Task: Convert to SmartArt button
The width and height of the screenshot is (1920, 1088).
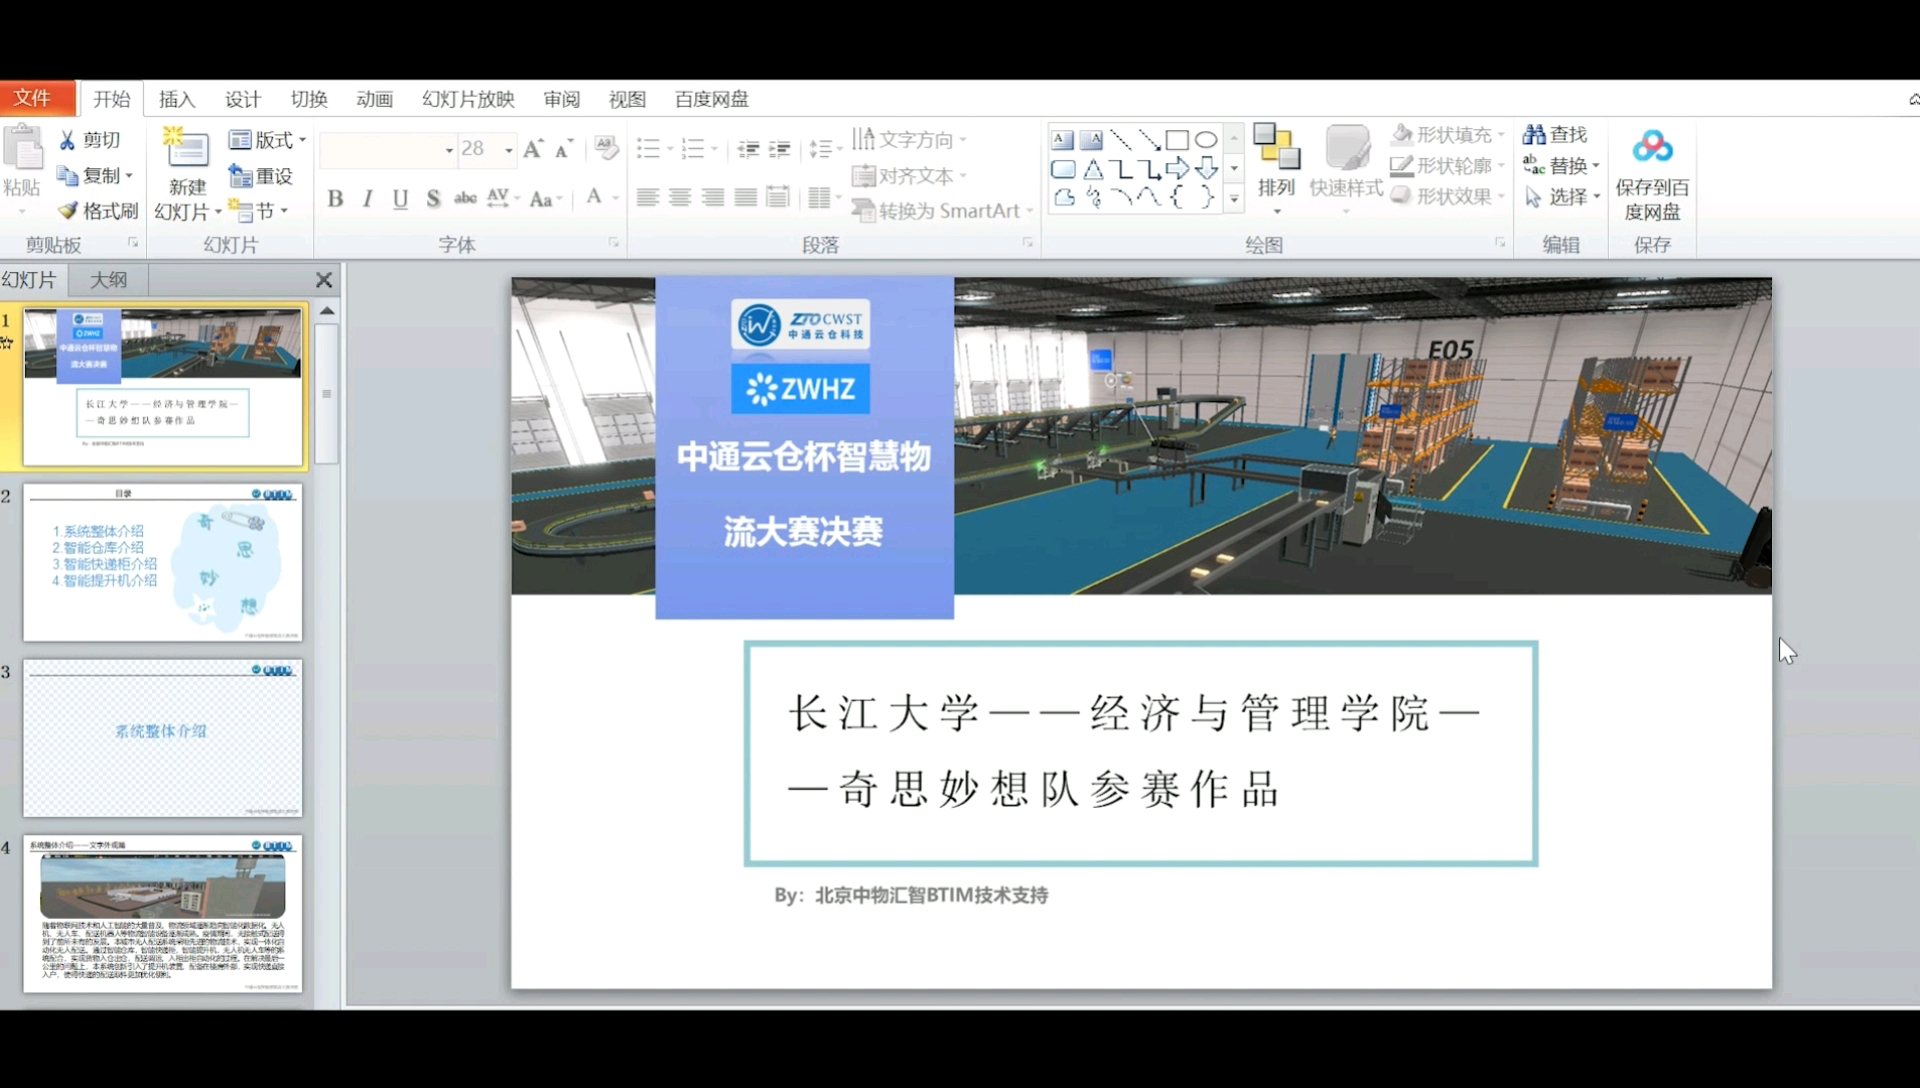Action: coord(941,211)
